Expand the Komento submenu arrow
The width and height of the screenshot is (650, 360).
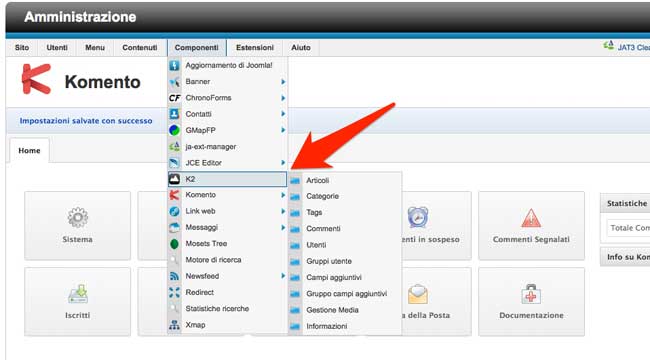[x=283, y=195]
